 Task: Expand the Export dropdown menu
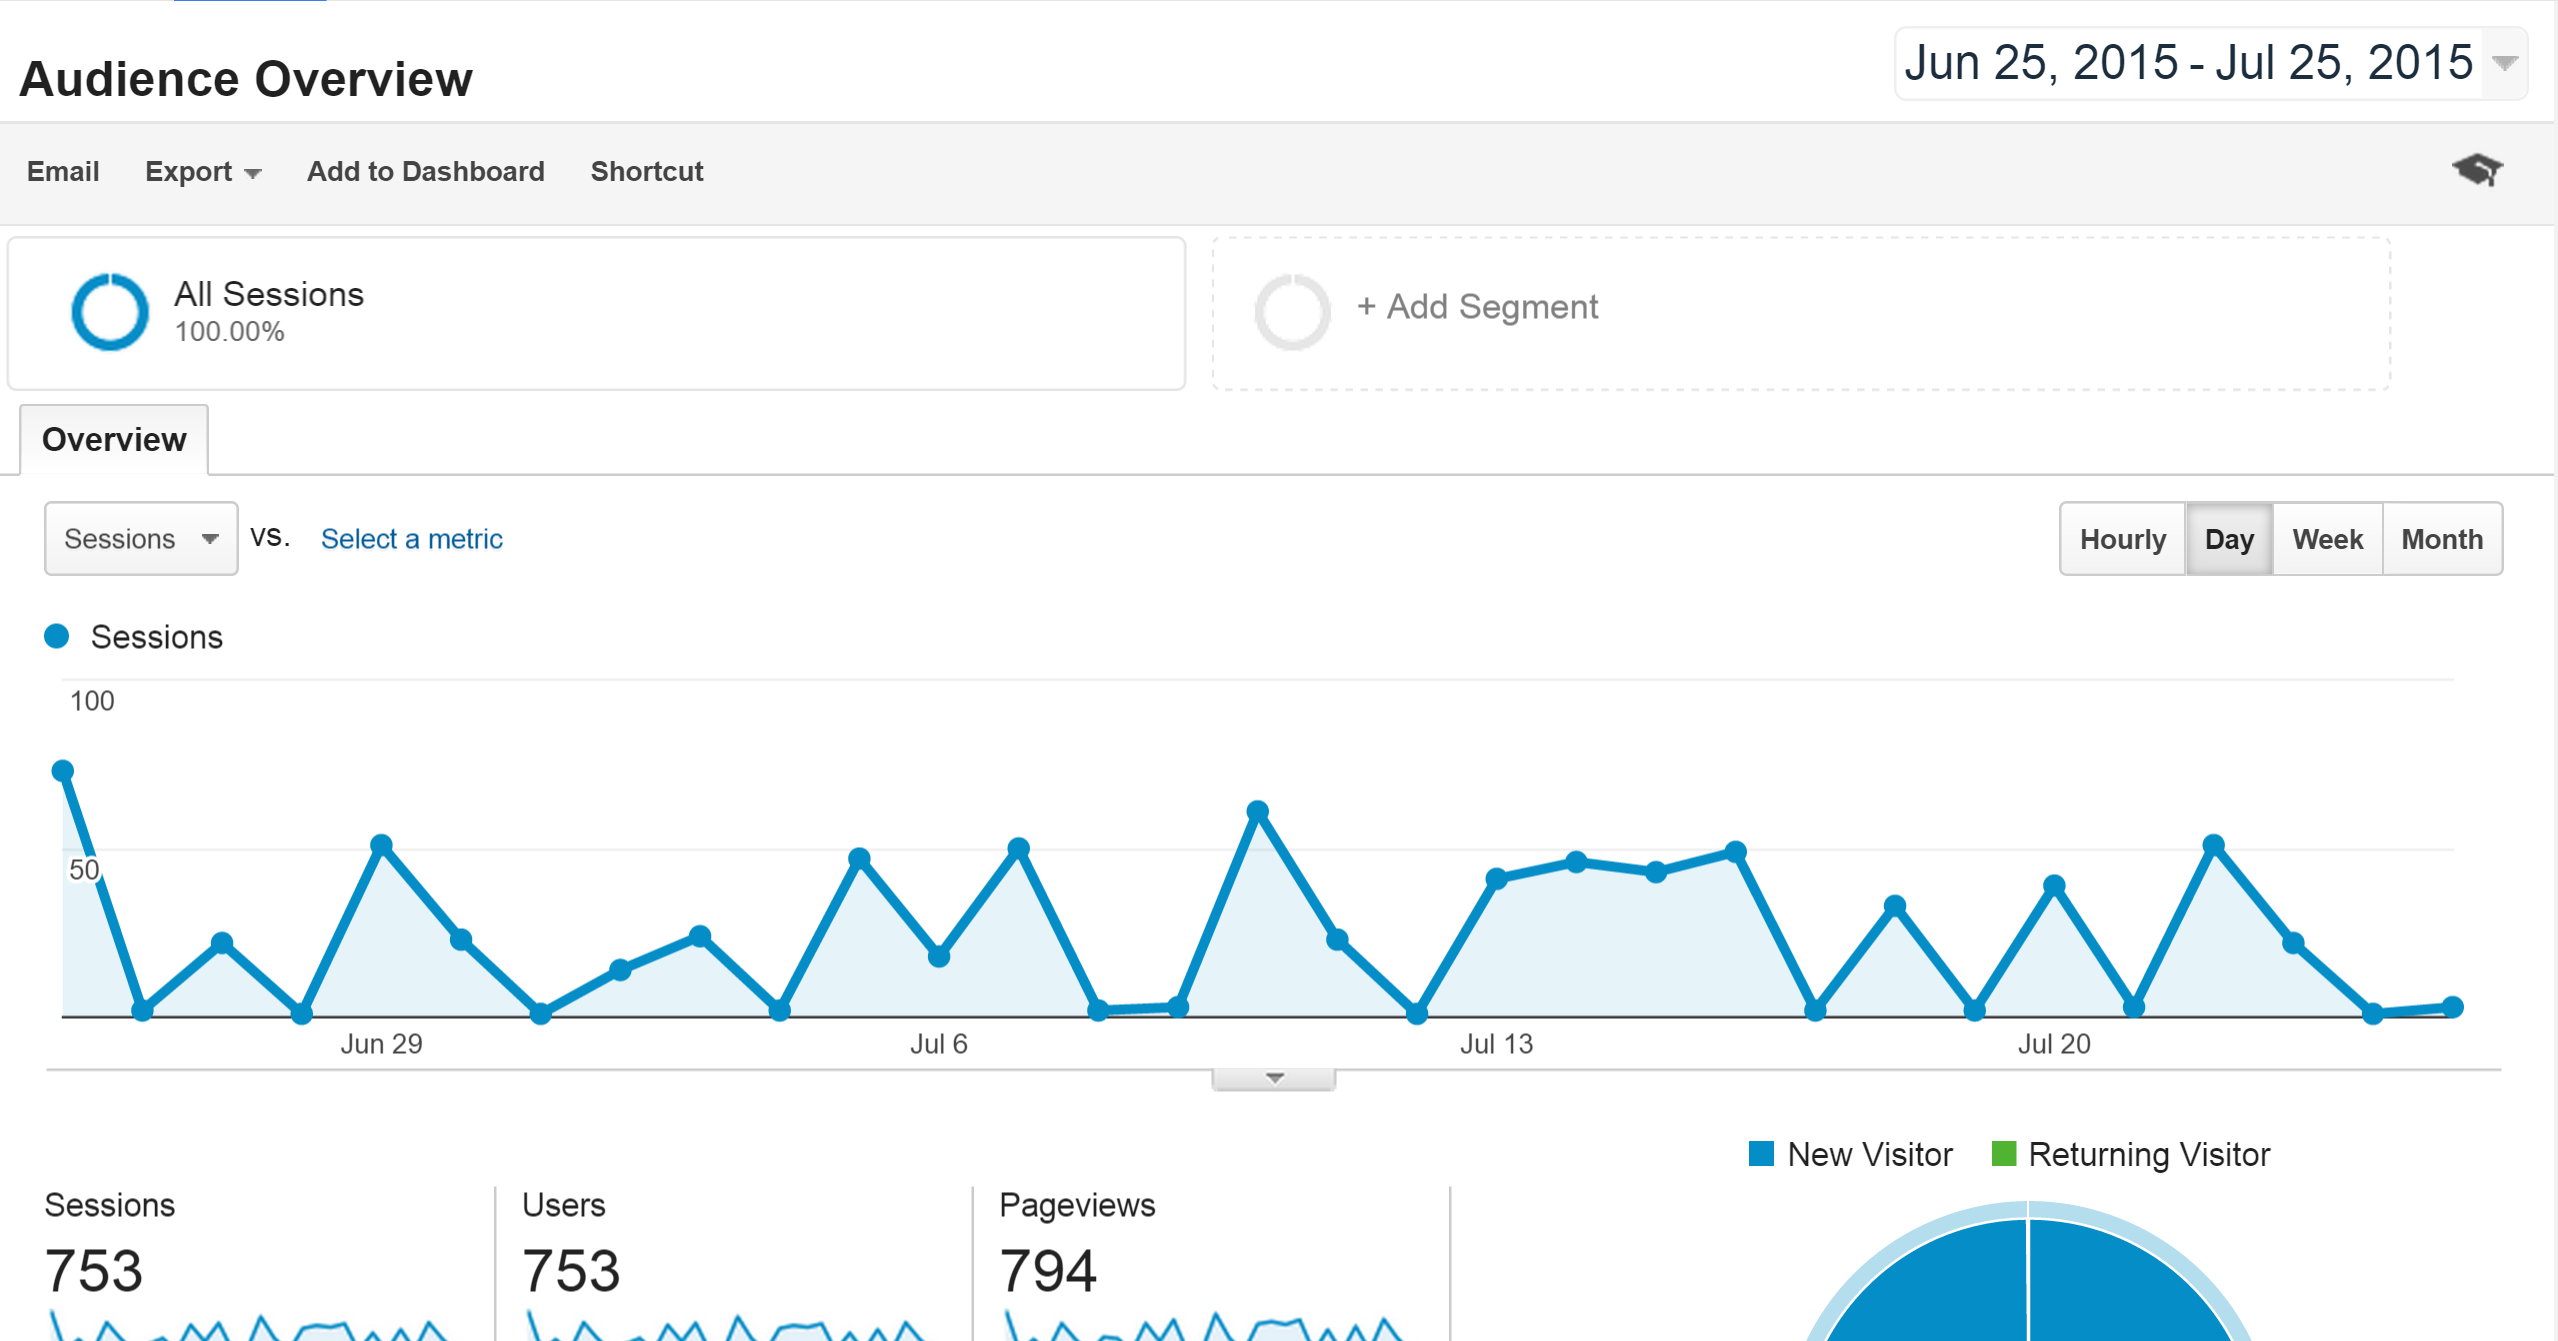pos(203,172)
